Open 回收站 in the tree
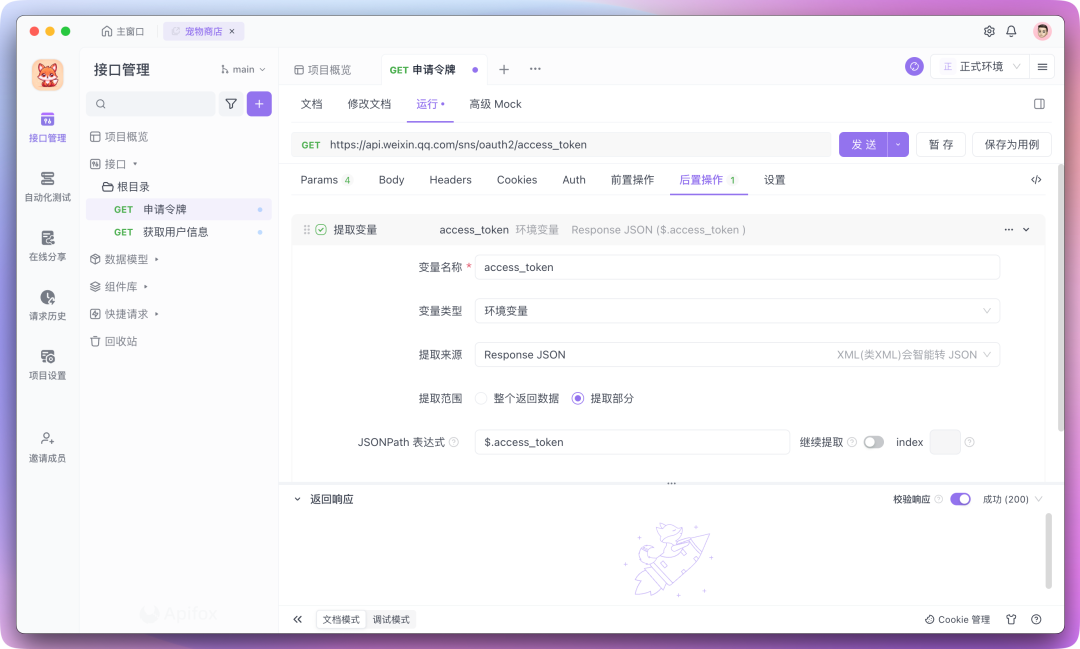1080x649 pixels. (x=114, y=342)
